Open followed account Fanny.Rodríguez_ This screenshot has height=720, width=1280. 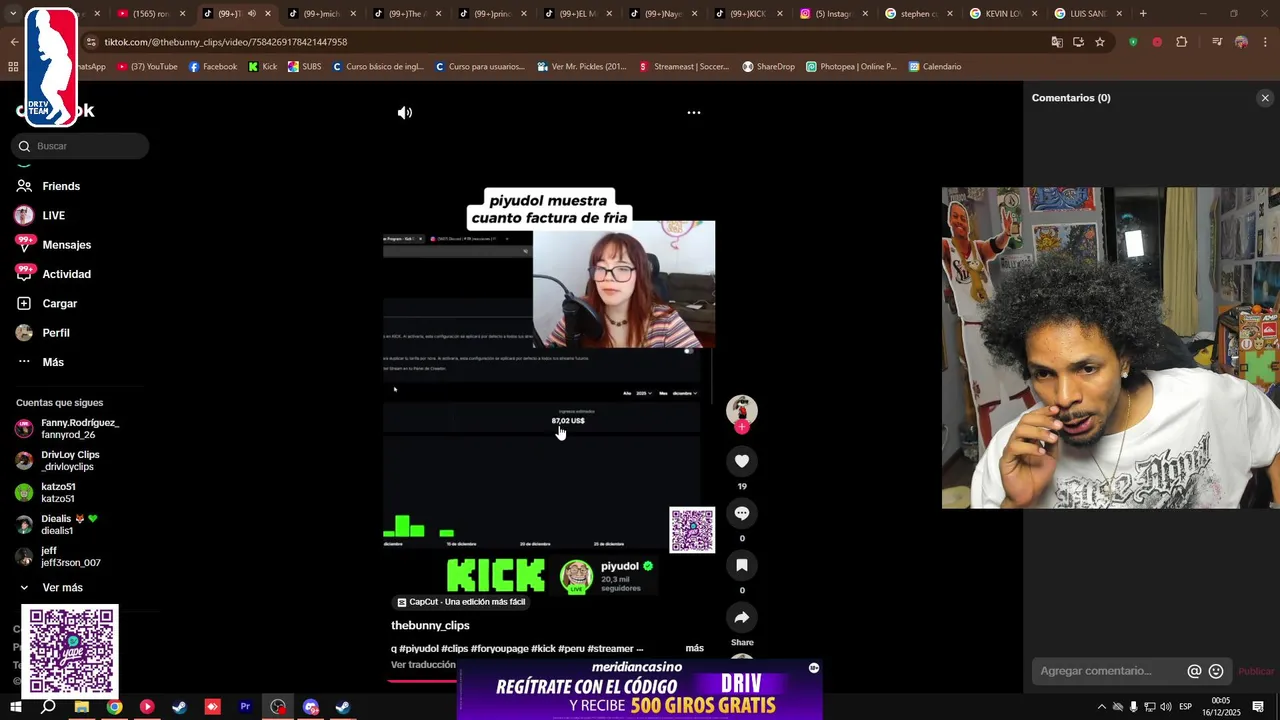tap(68, 429)
